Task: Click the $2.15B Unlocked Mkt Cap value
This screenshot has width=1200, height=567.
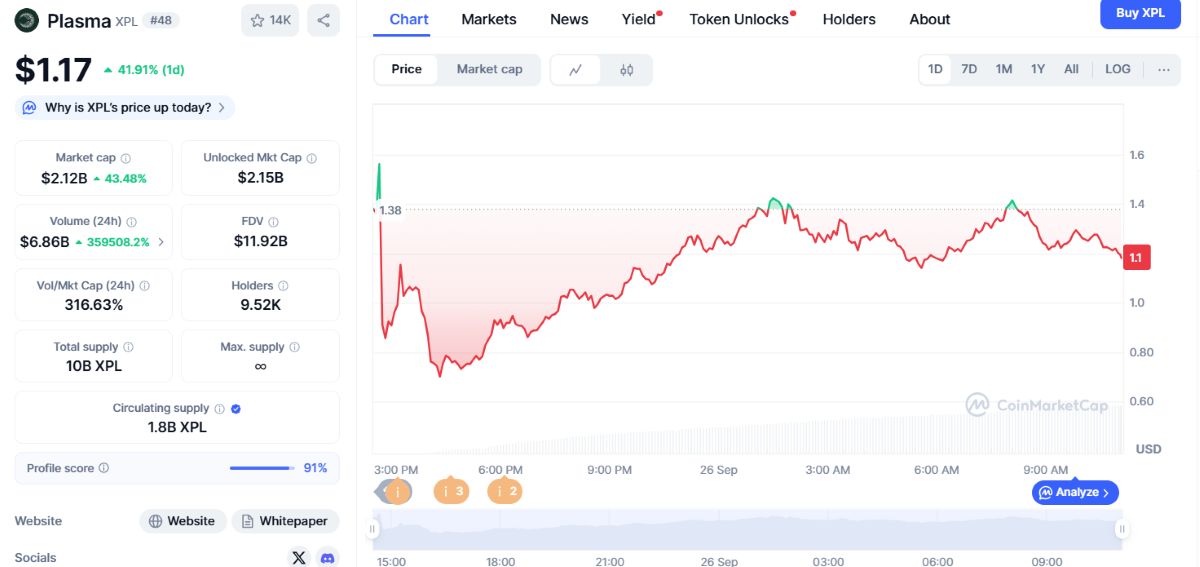Action: point(260,178)
